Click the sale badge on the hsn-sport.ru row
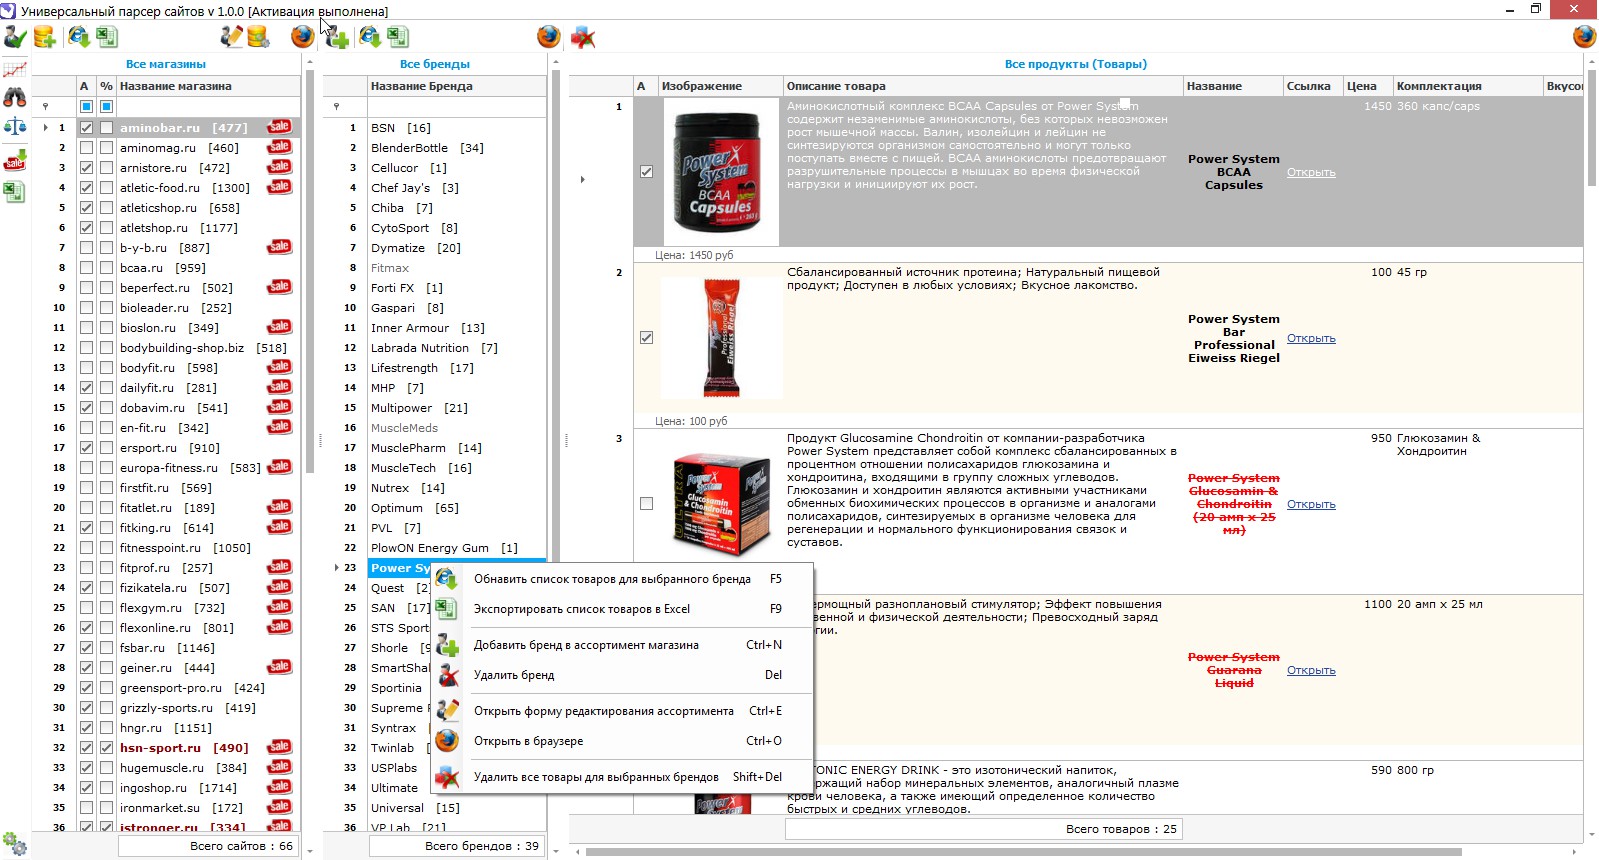1599x860 pixels. (279, 747)
